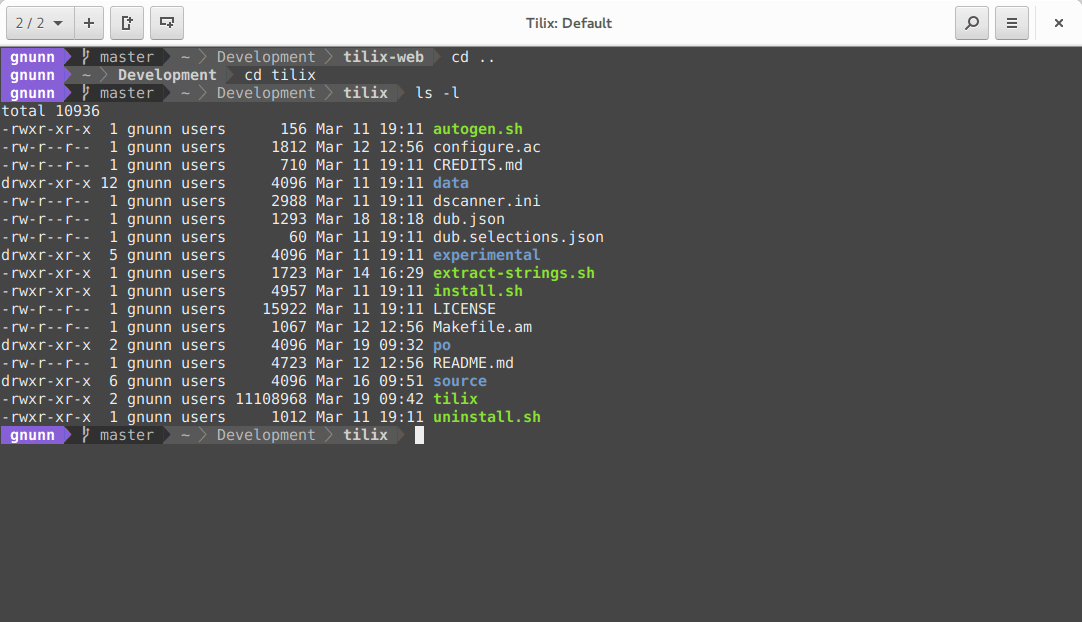Open the 2 / 2 session switcher dropdown
The image size is (1082, 622).
(39, 23)
